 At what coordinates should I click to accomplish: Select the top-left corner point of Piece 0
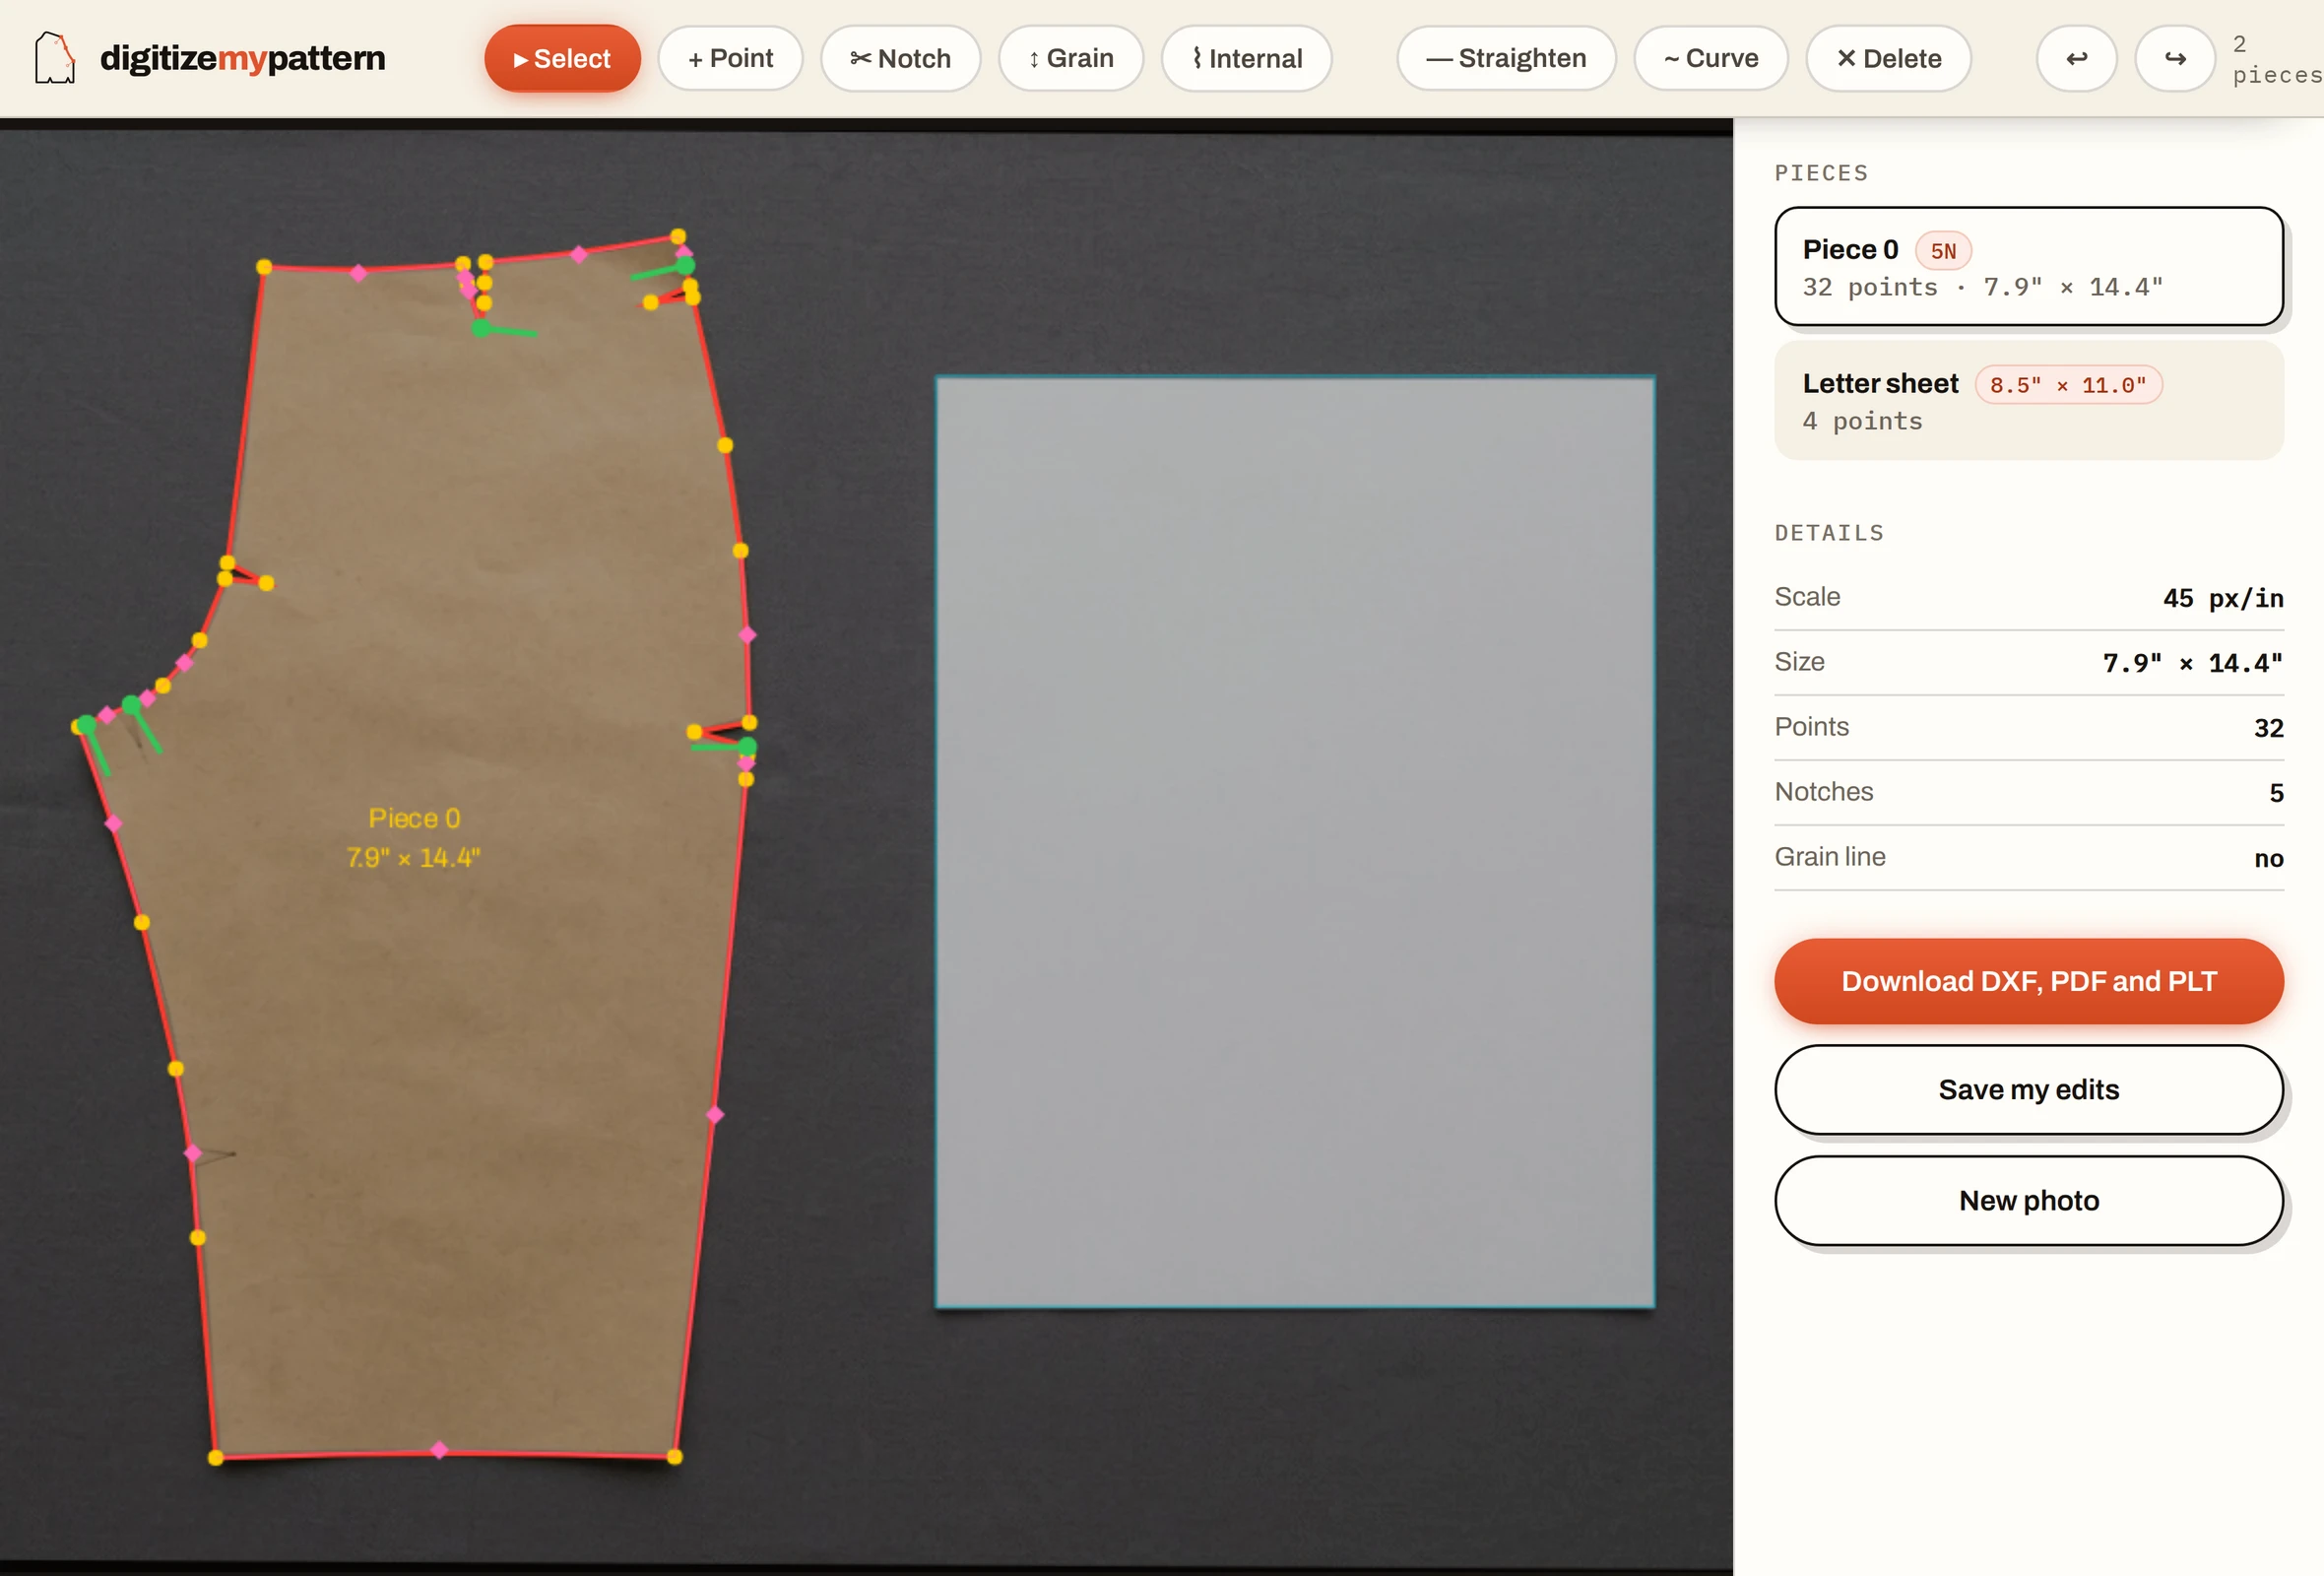coord(264,267)
